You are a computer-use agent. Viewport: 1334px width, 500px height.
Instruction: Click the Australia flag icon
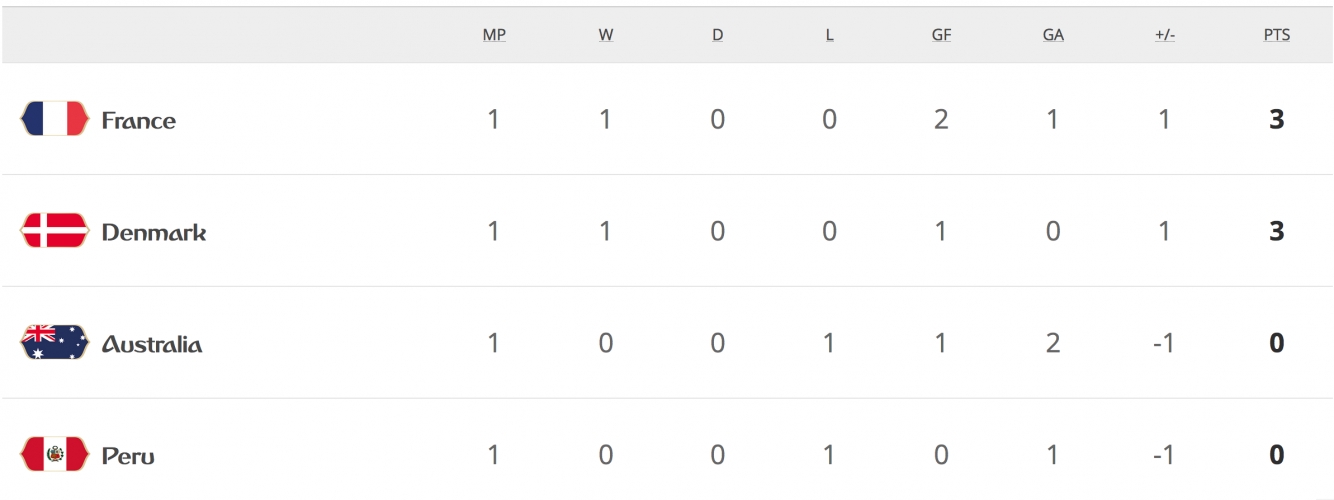(54, 343)
